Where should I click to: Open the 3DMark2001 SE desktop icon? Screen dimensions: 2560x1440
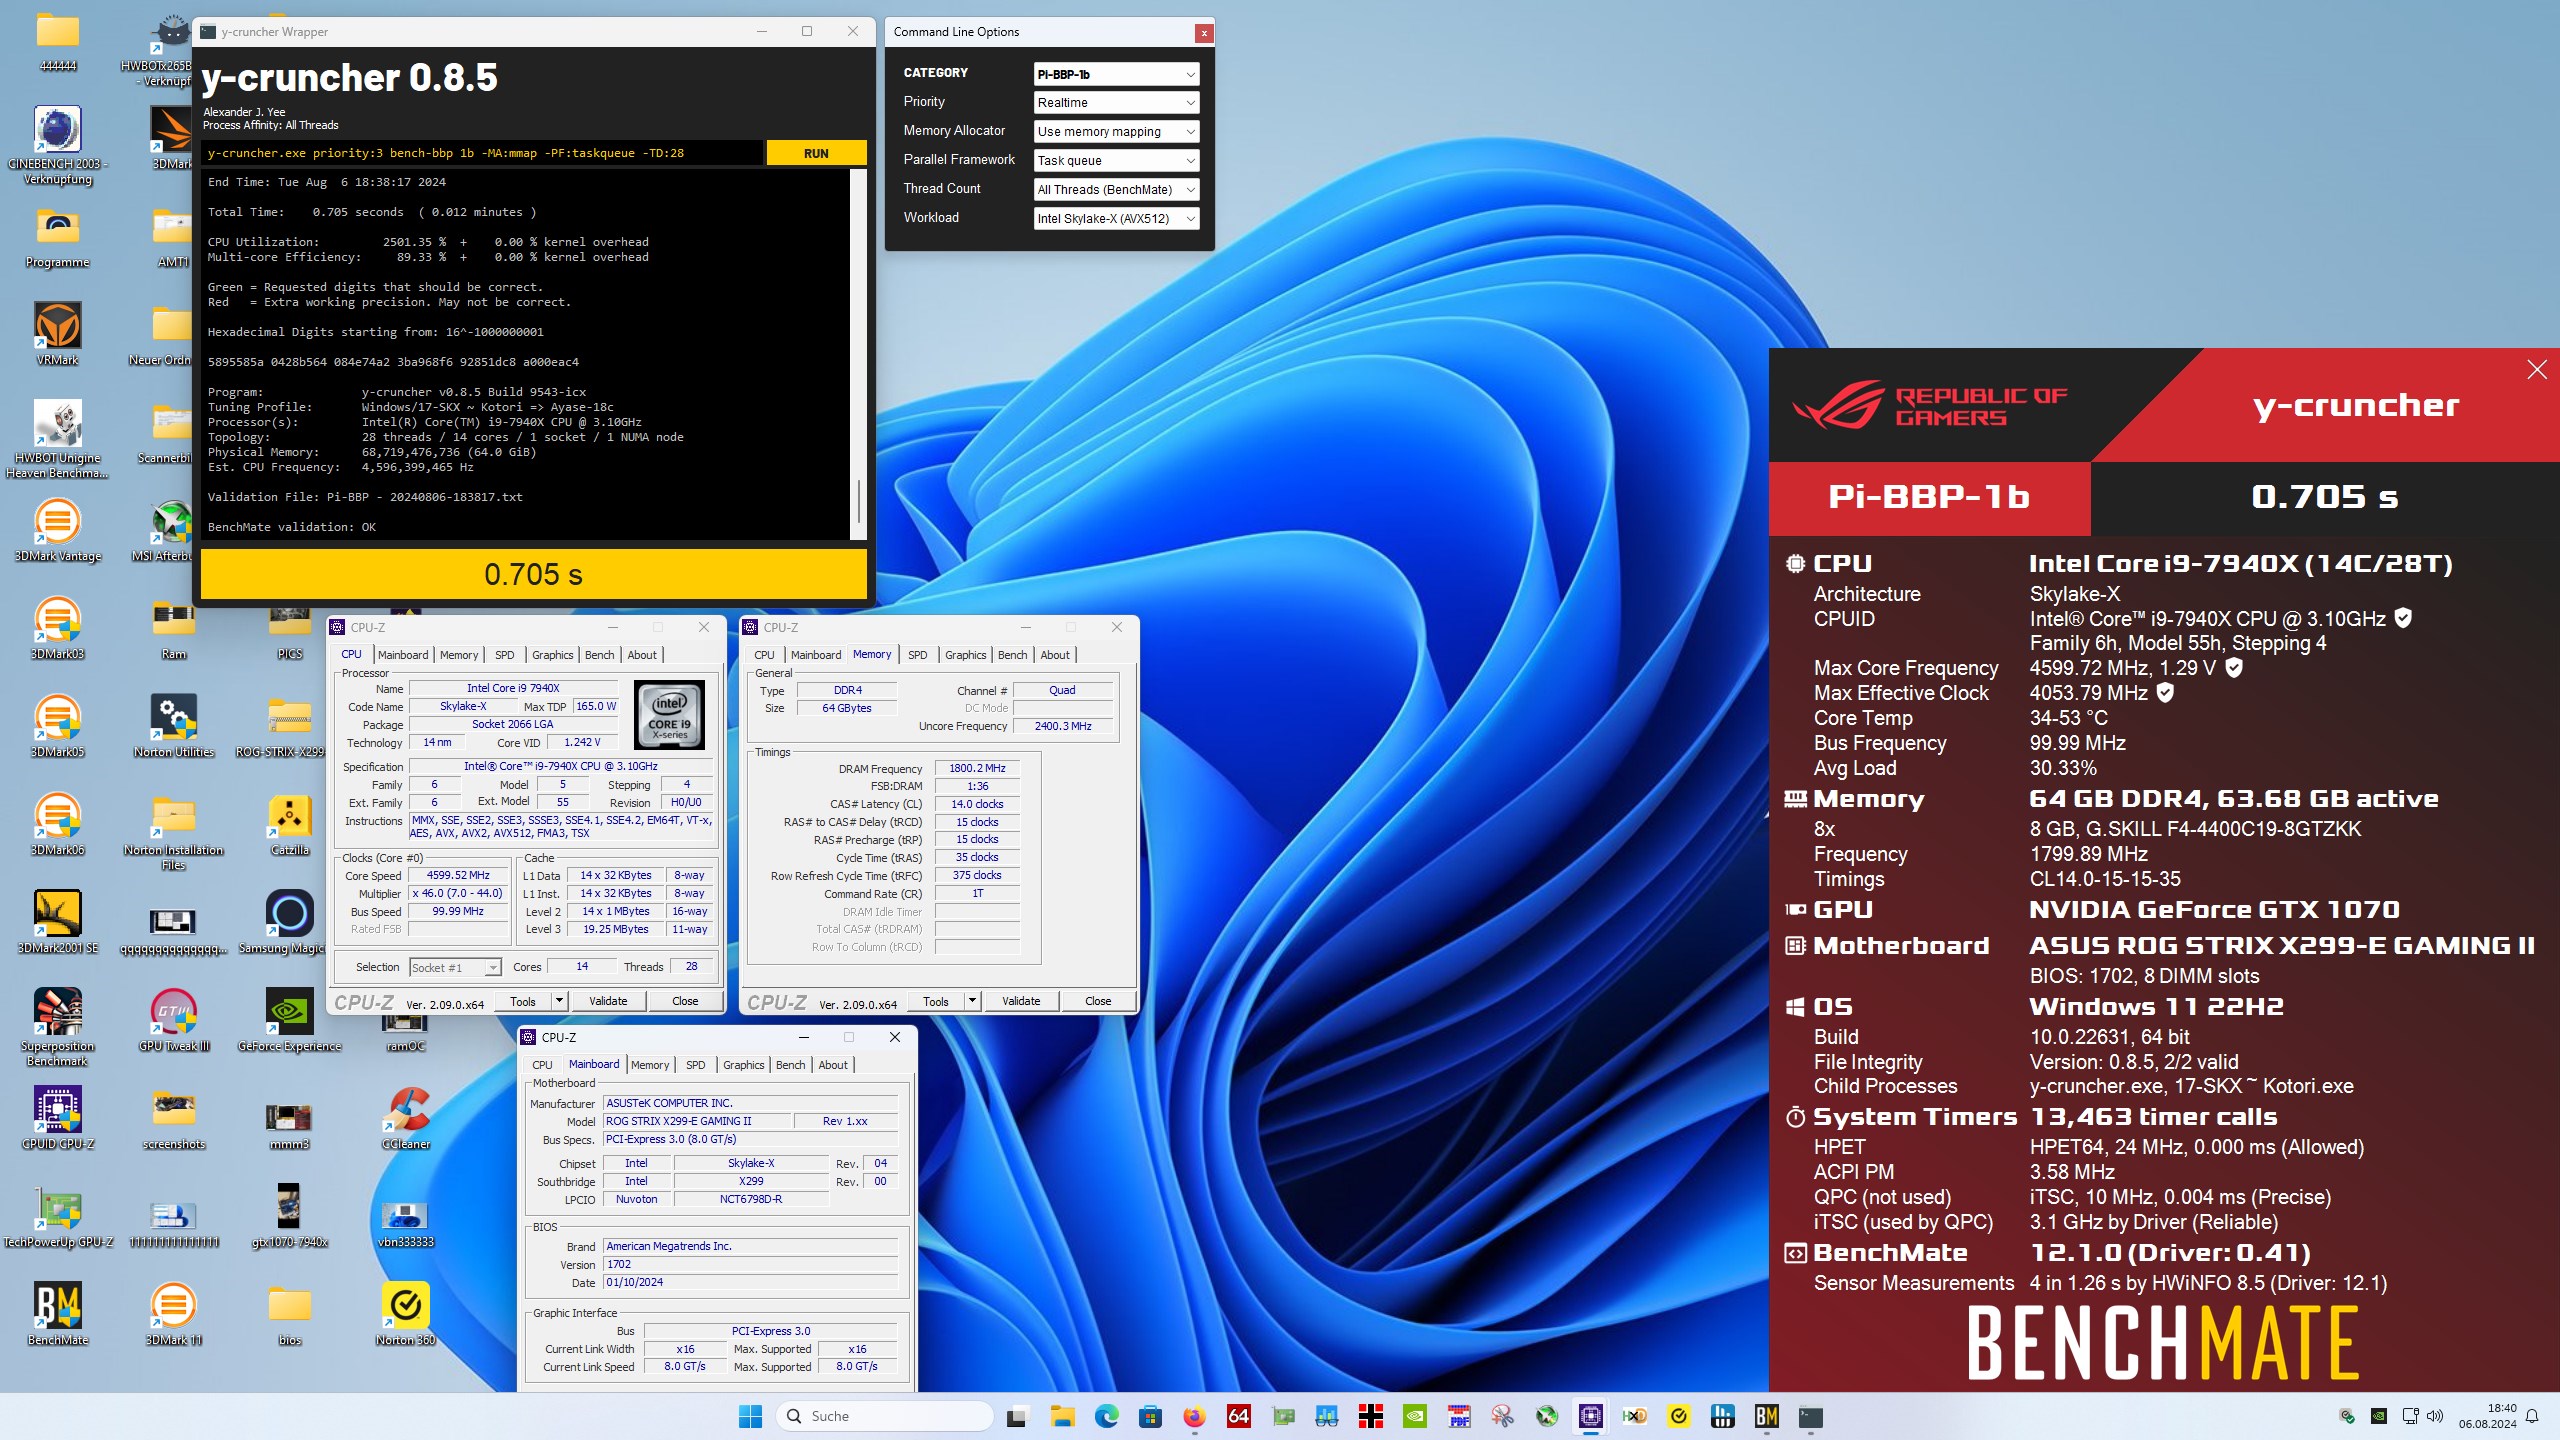[58, 923]
